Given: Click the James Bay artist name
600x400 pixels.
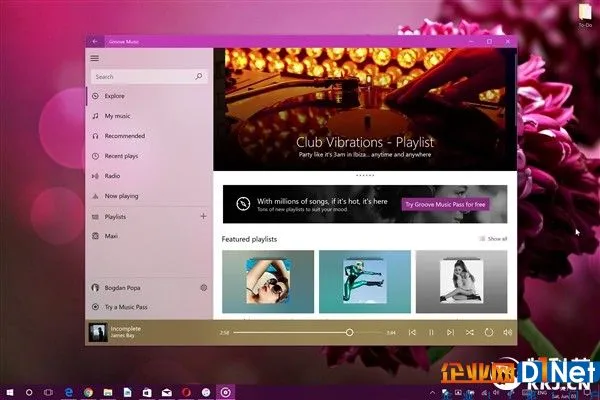Looking at the screenshot, I should pos(122,336).
